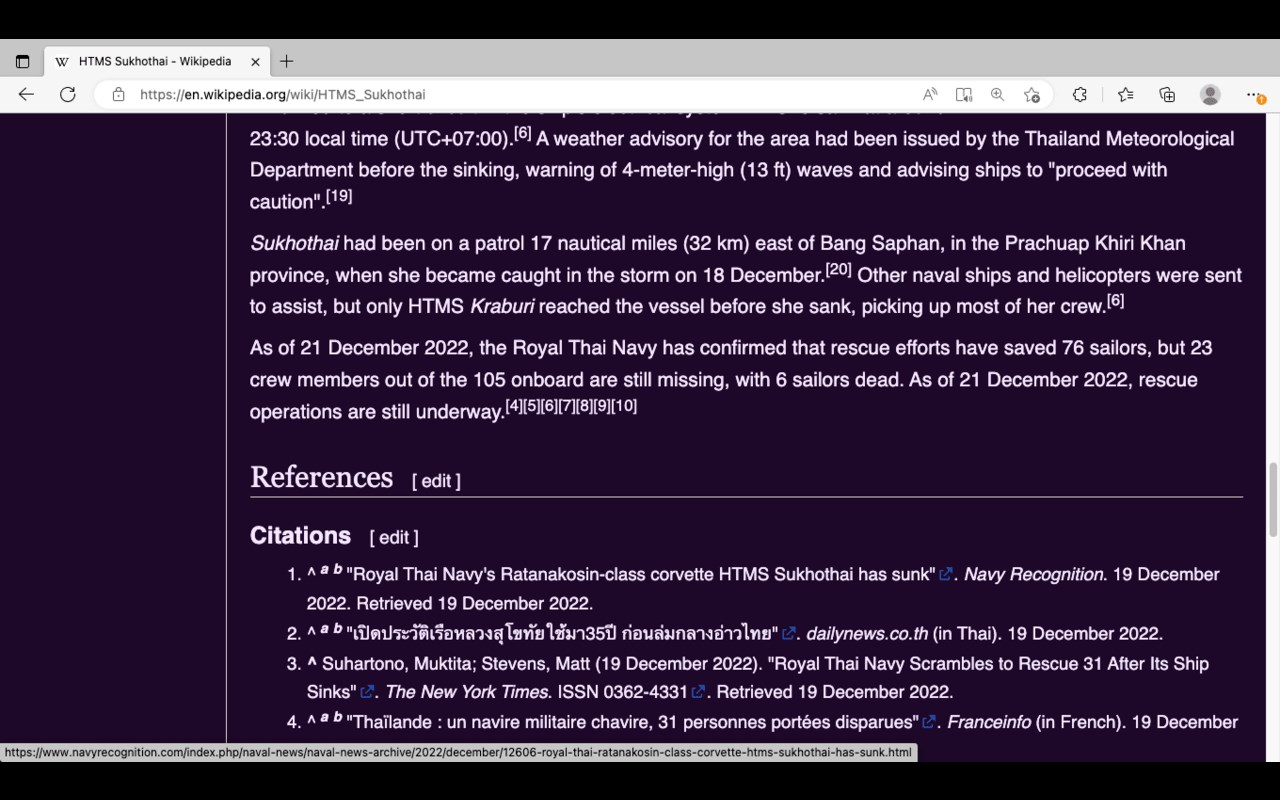1280x800 pixels.
Task: Click italic "Sukhothai" at paragraph start
Action: click(294, 243)
